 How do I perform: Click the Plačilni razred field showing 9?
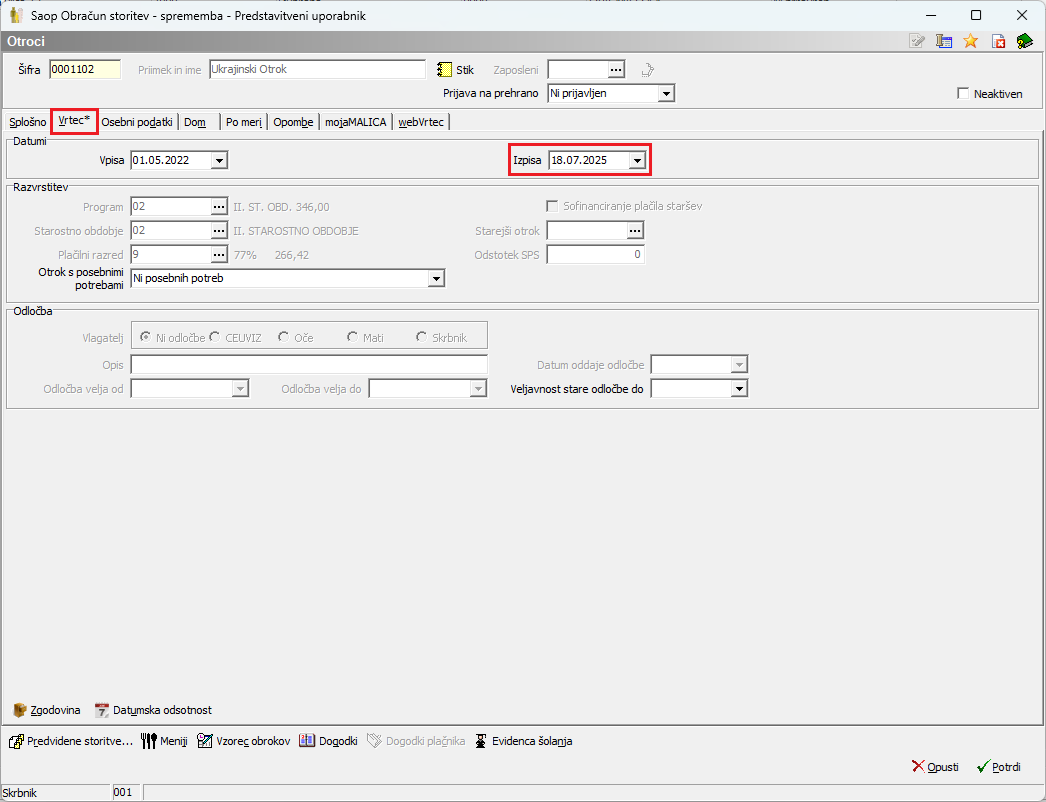[x=171, y=254]
